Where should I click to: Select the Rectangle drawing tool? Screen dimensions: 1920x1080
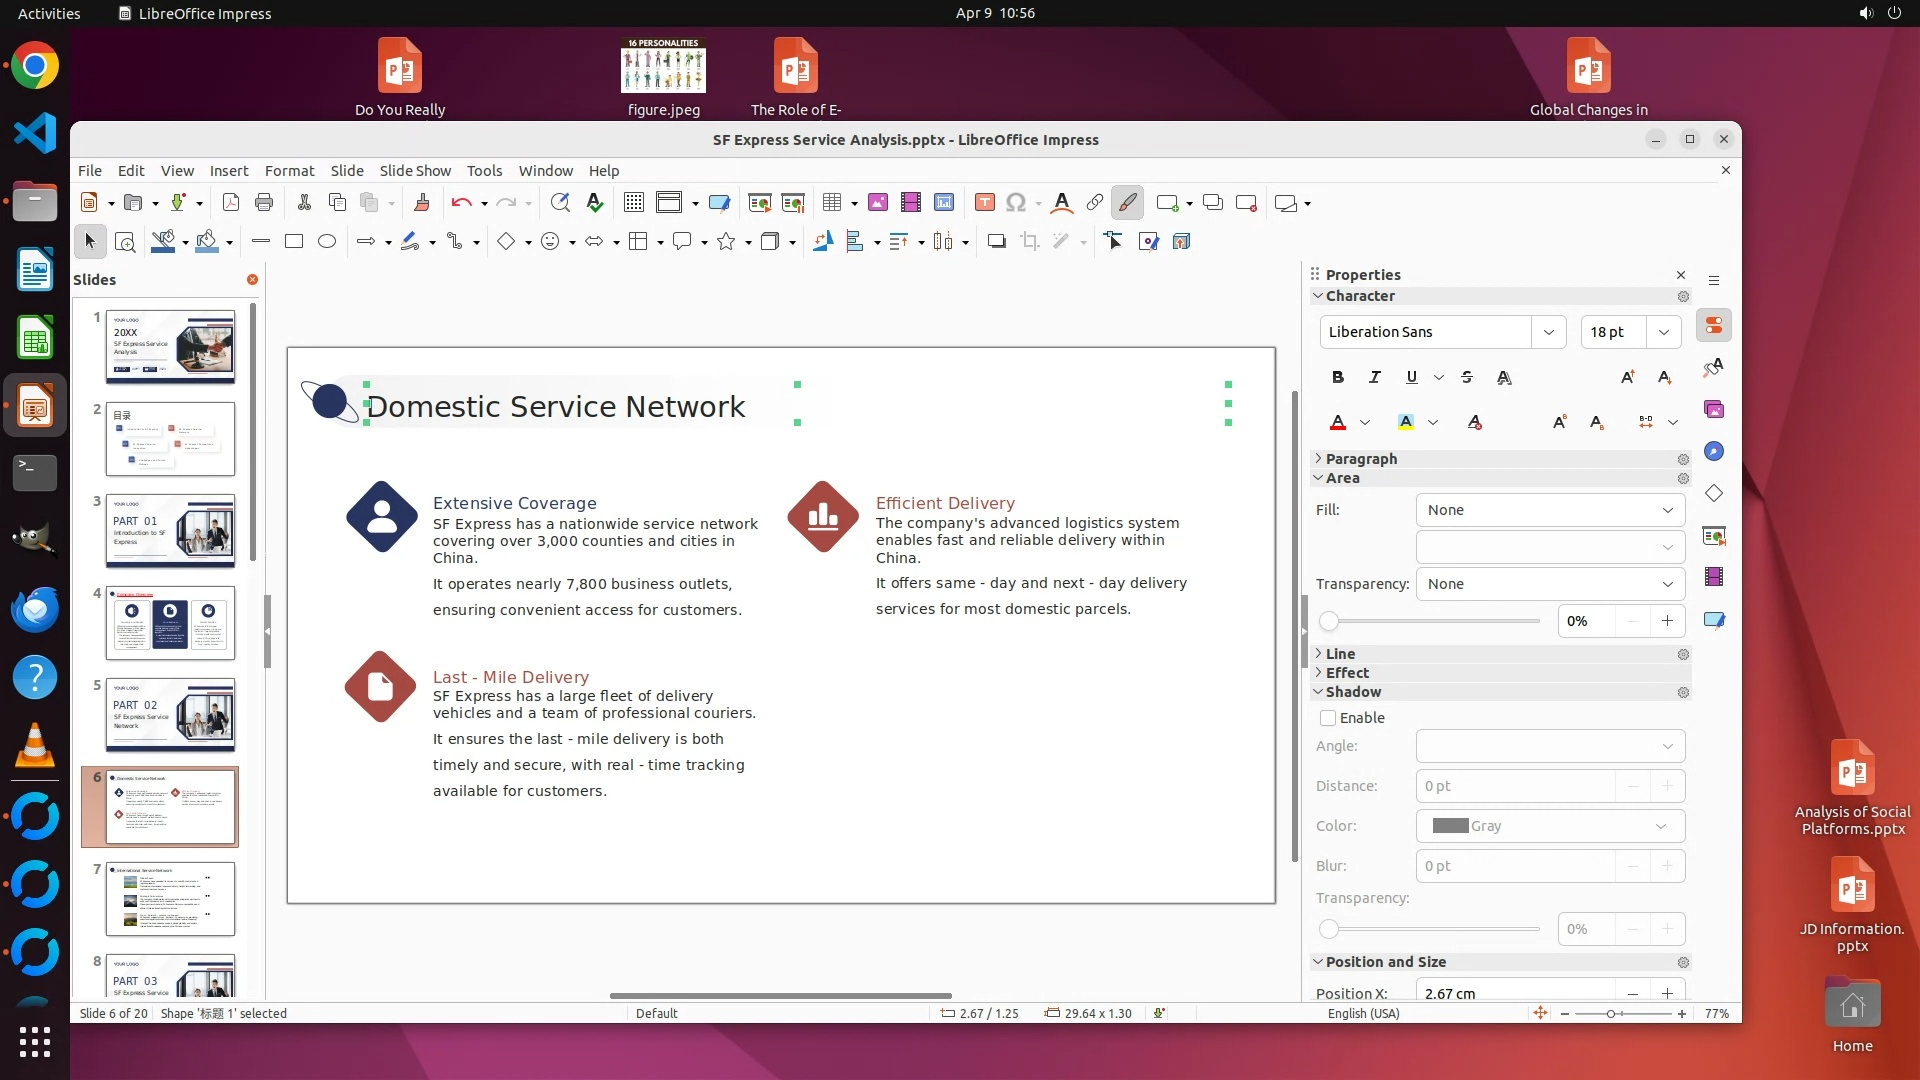(294, 241)
